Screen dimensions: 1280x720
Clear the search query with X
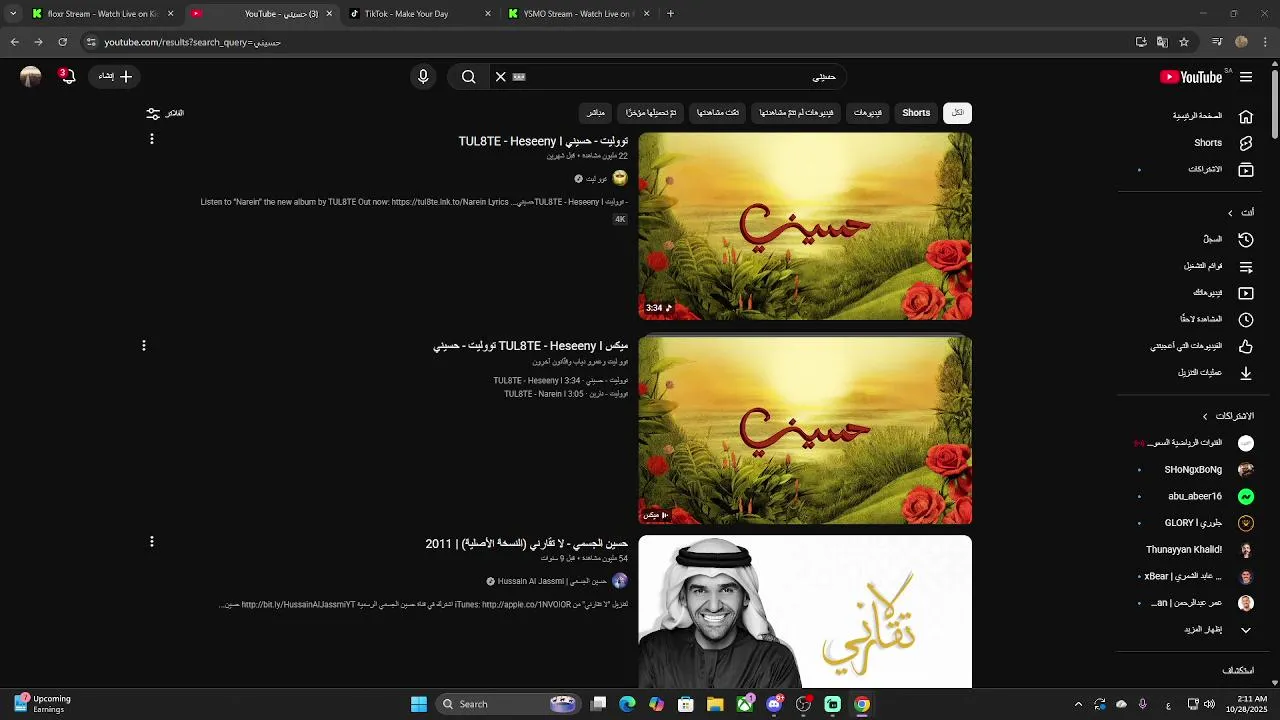pyautogui.click(x=501, y=77)
